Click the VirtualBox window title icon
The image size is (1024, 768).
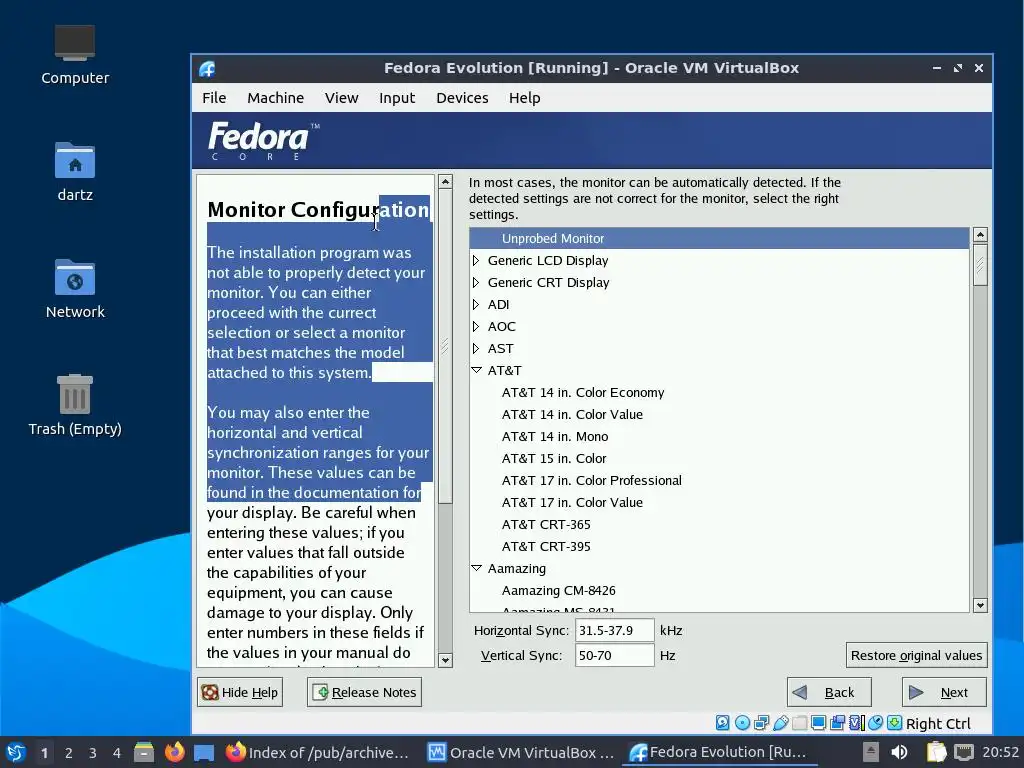coord(207,68)
